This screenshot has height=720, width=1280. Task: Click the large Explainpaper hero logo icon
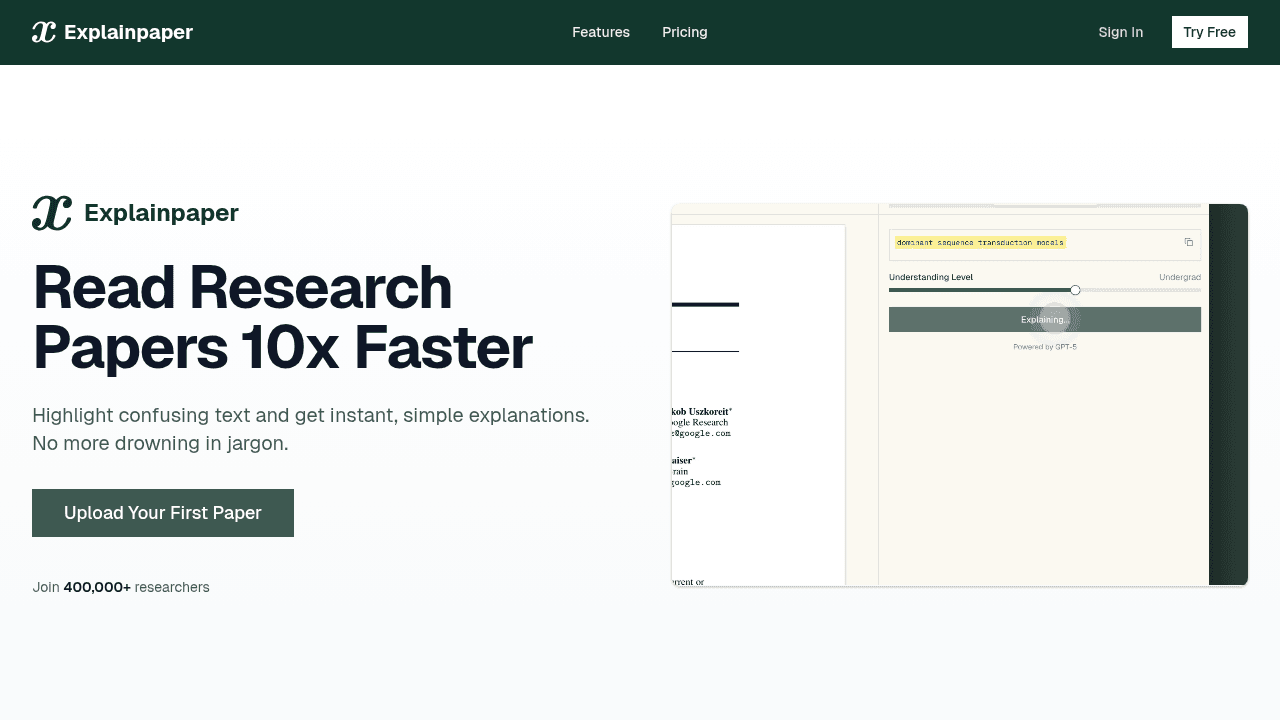tap(52, 213)
